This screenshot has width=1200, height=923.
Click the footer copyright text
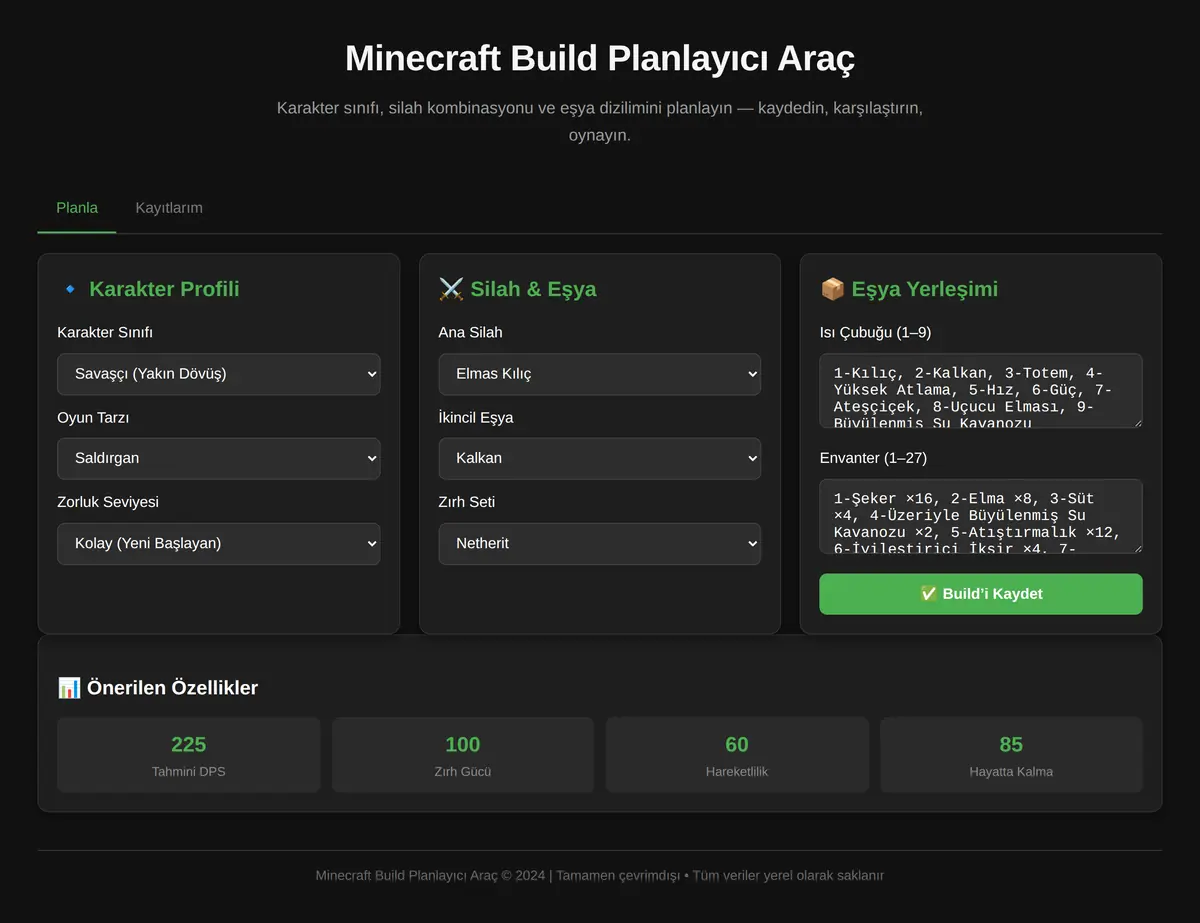tap(600, 875)
